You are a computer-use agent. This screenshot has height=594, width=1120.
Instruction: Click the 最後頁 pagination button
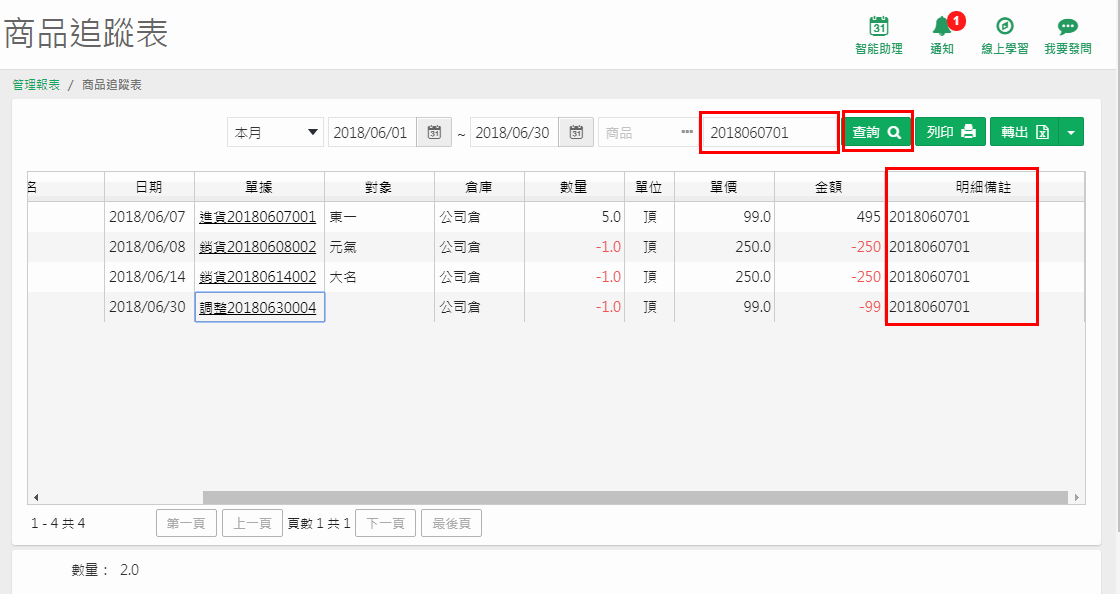tap(451, 523)
